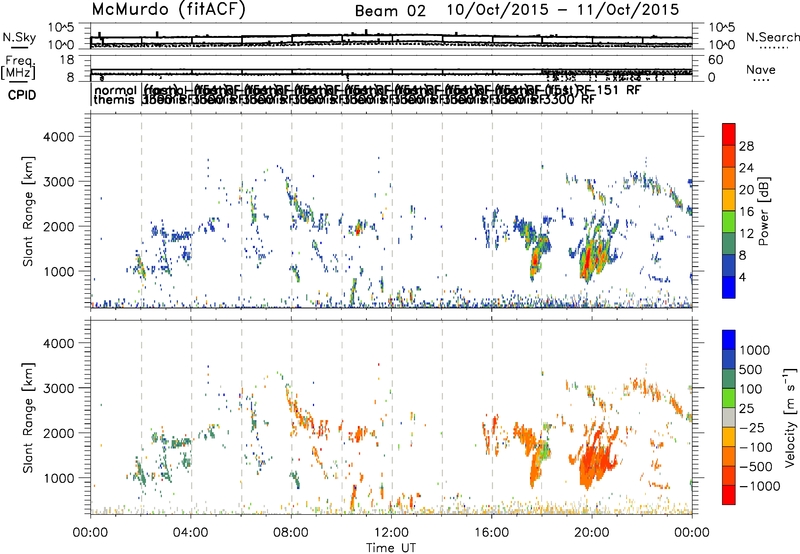Click the "Slant Range [km]" label of the velocity panel
The image size is (800, 554).
coord(28,418)
